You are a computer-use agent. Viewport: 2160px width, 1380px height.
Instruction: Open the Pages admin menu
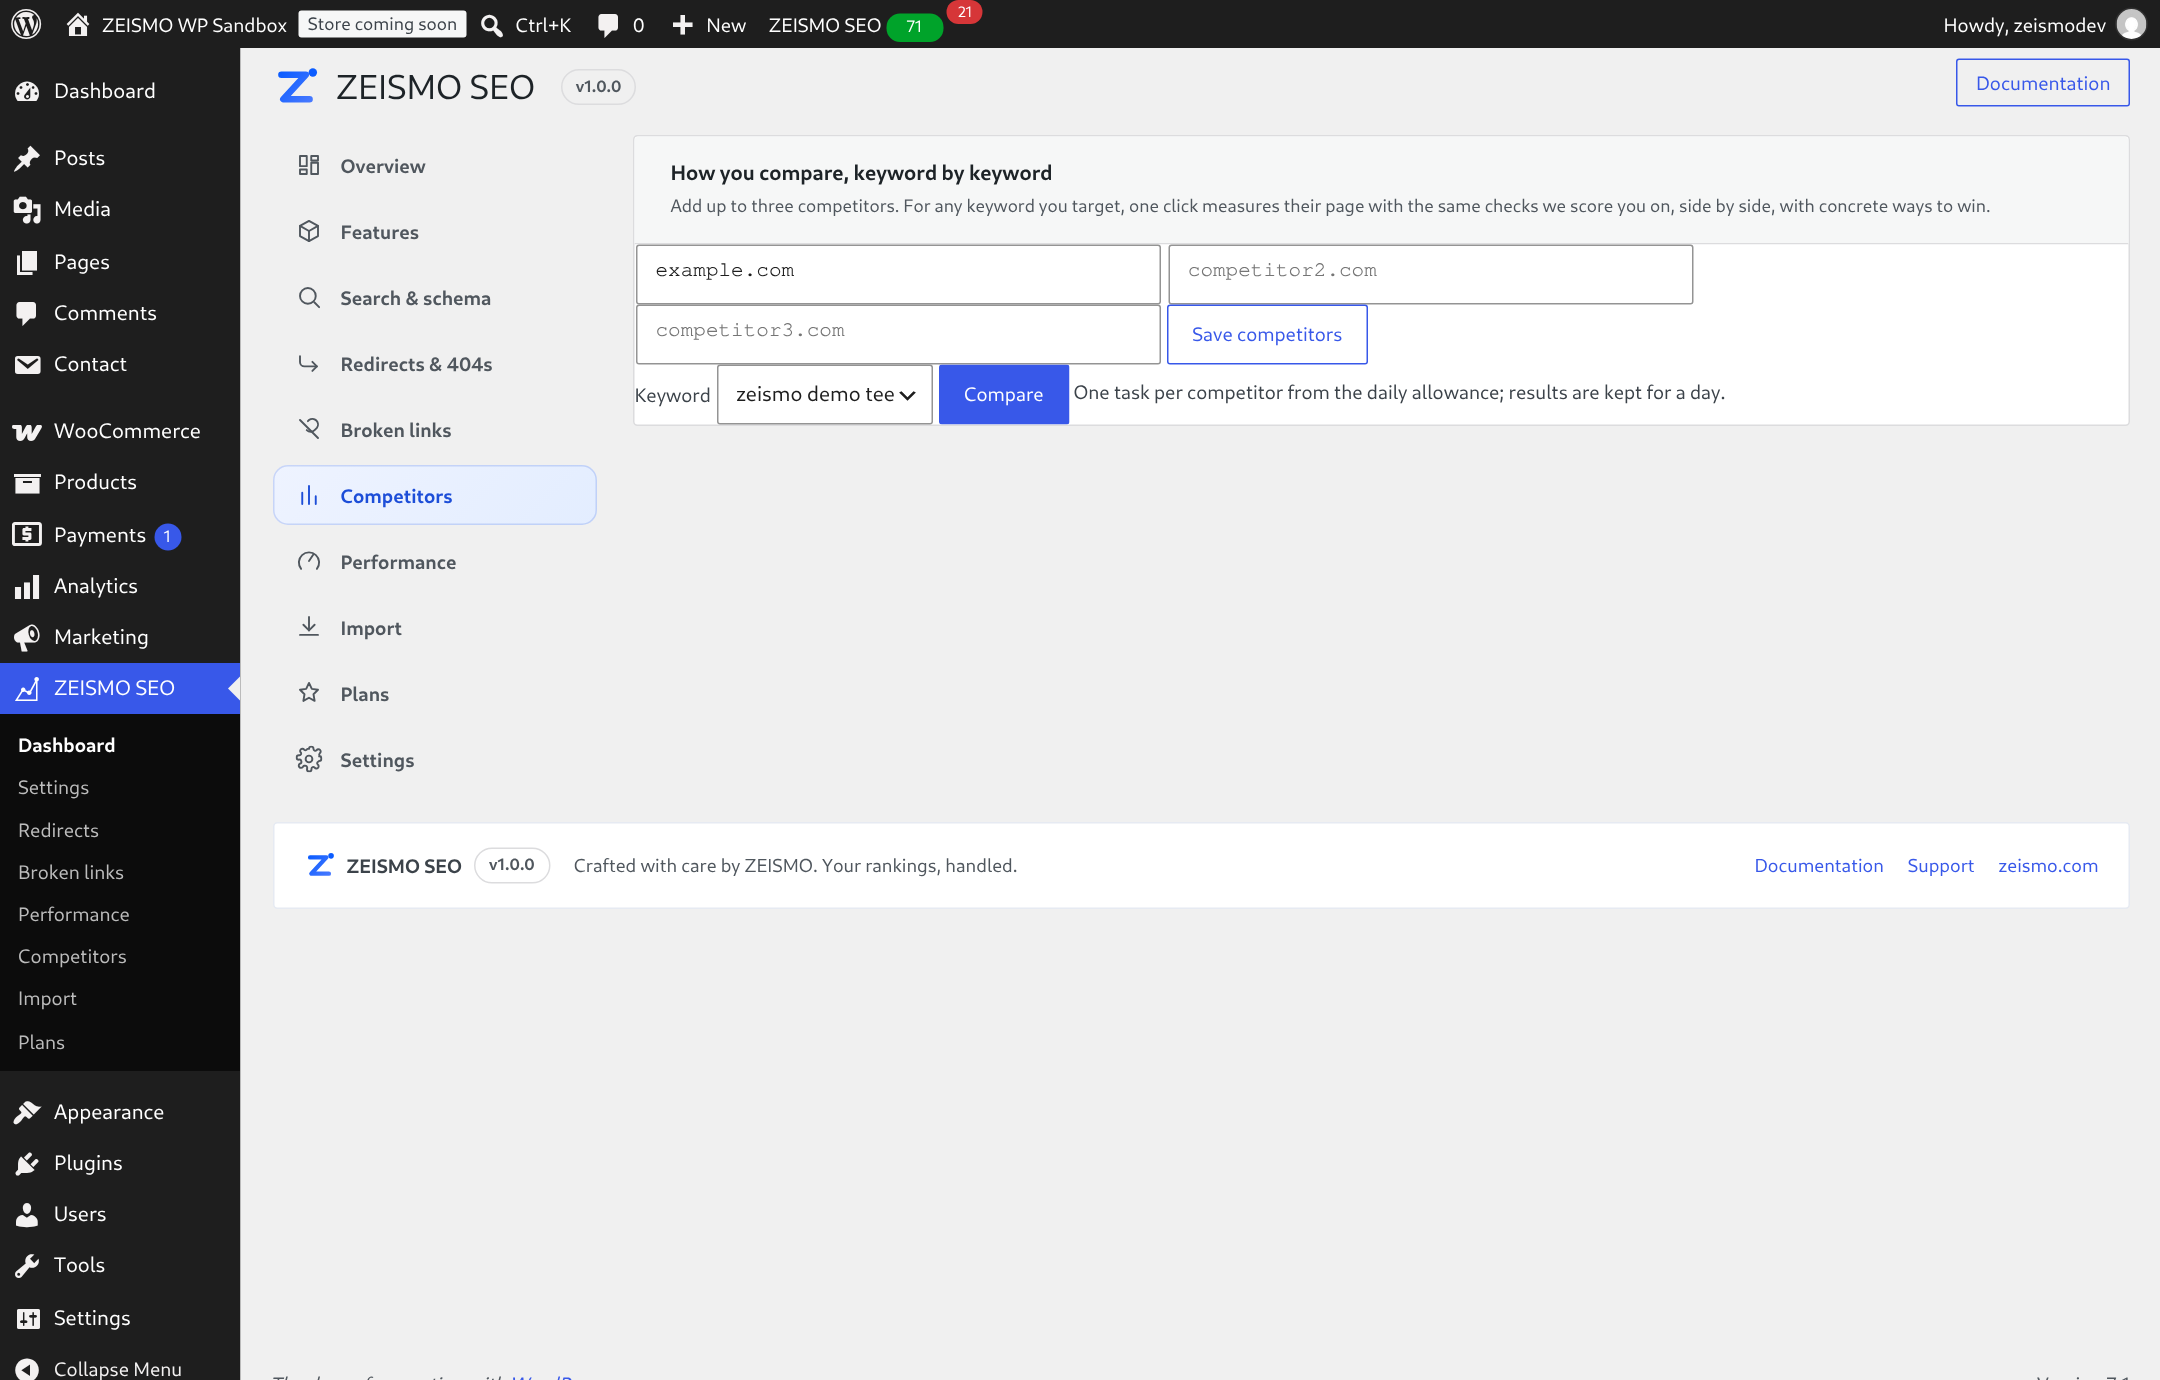120,262
